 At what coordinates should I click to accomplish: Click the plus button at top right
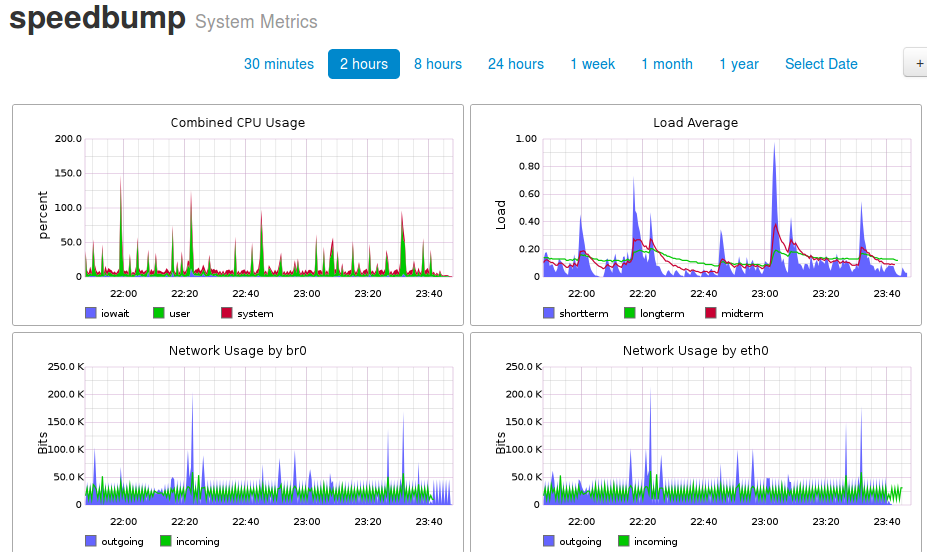point(916,63)
